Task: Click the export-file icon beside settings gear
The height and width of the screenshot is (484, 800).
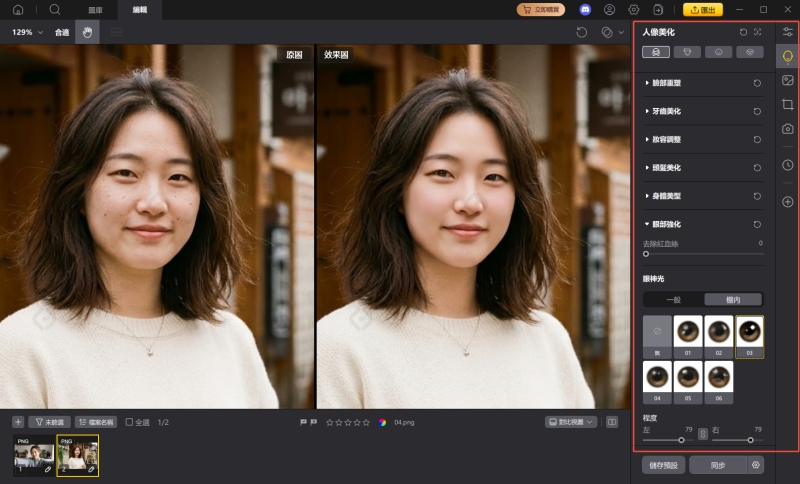Action: pos(658,10)
